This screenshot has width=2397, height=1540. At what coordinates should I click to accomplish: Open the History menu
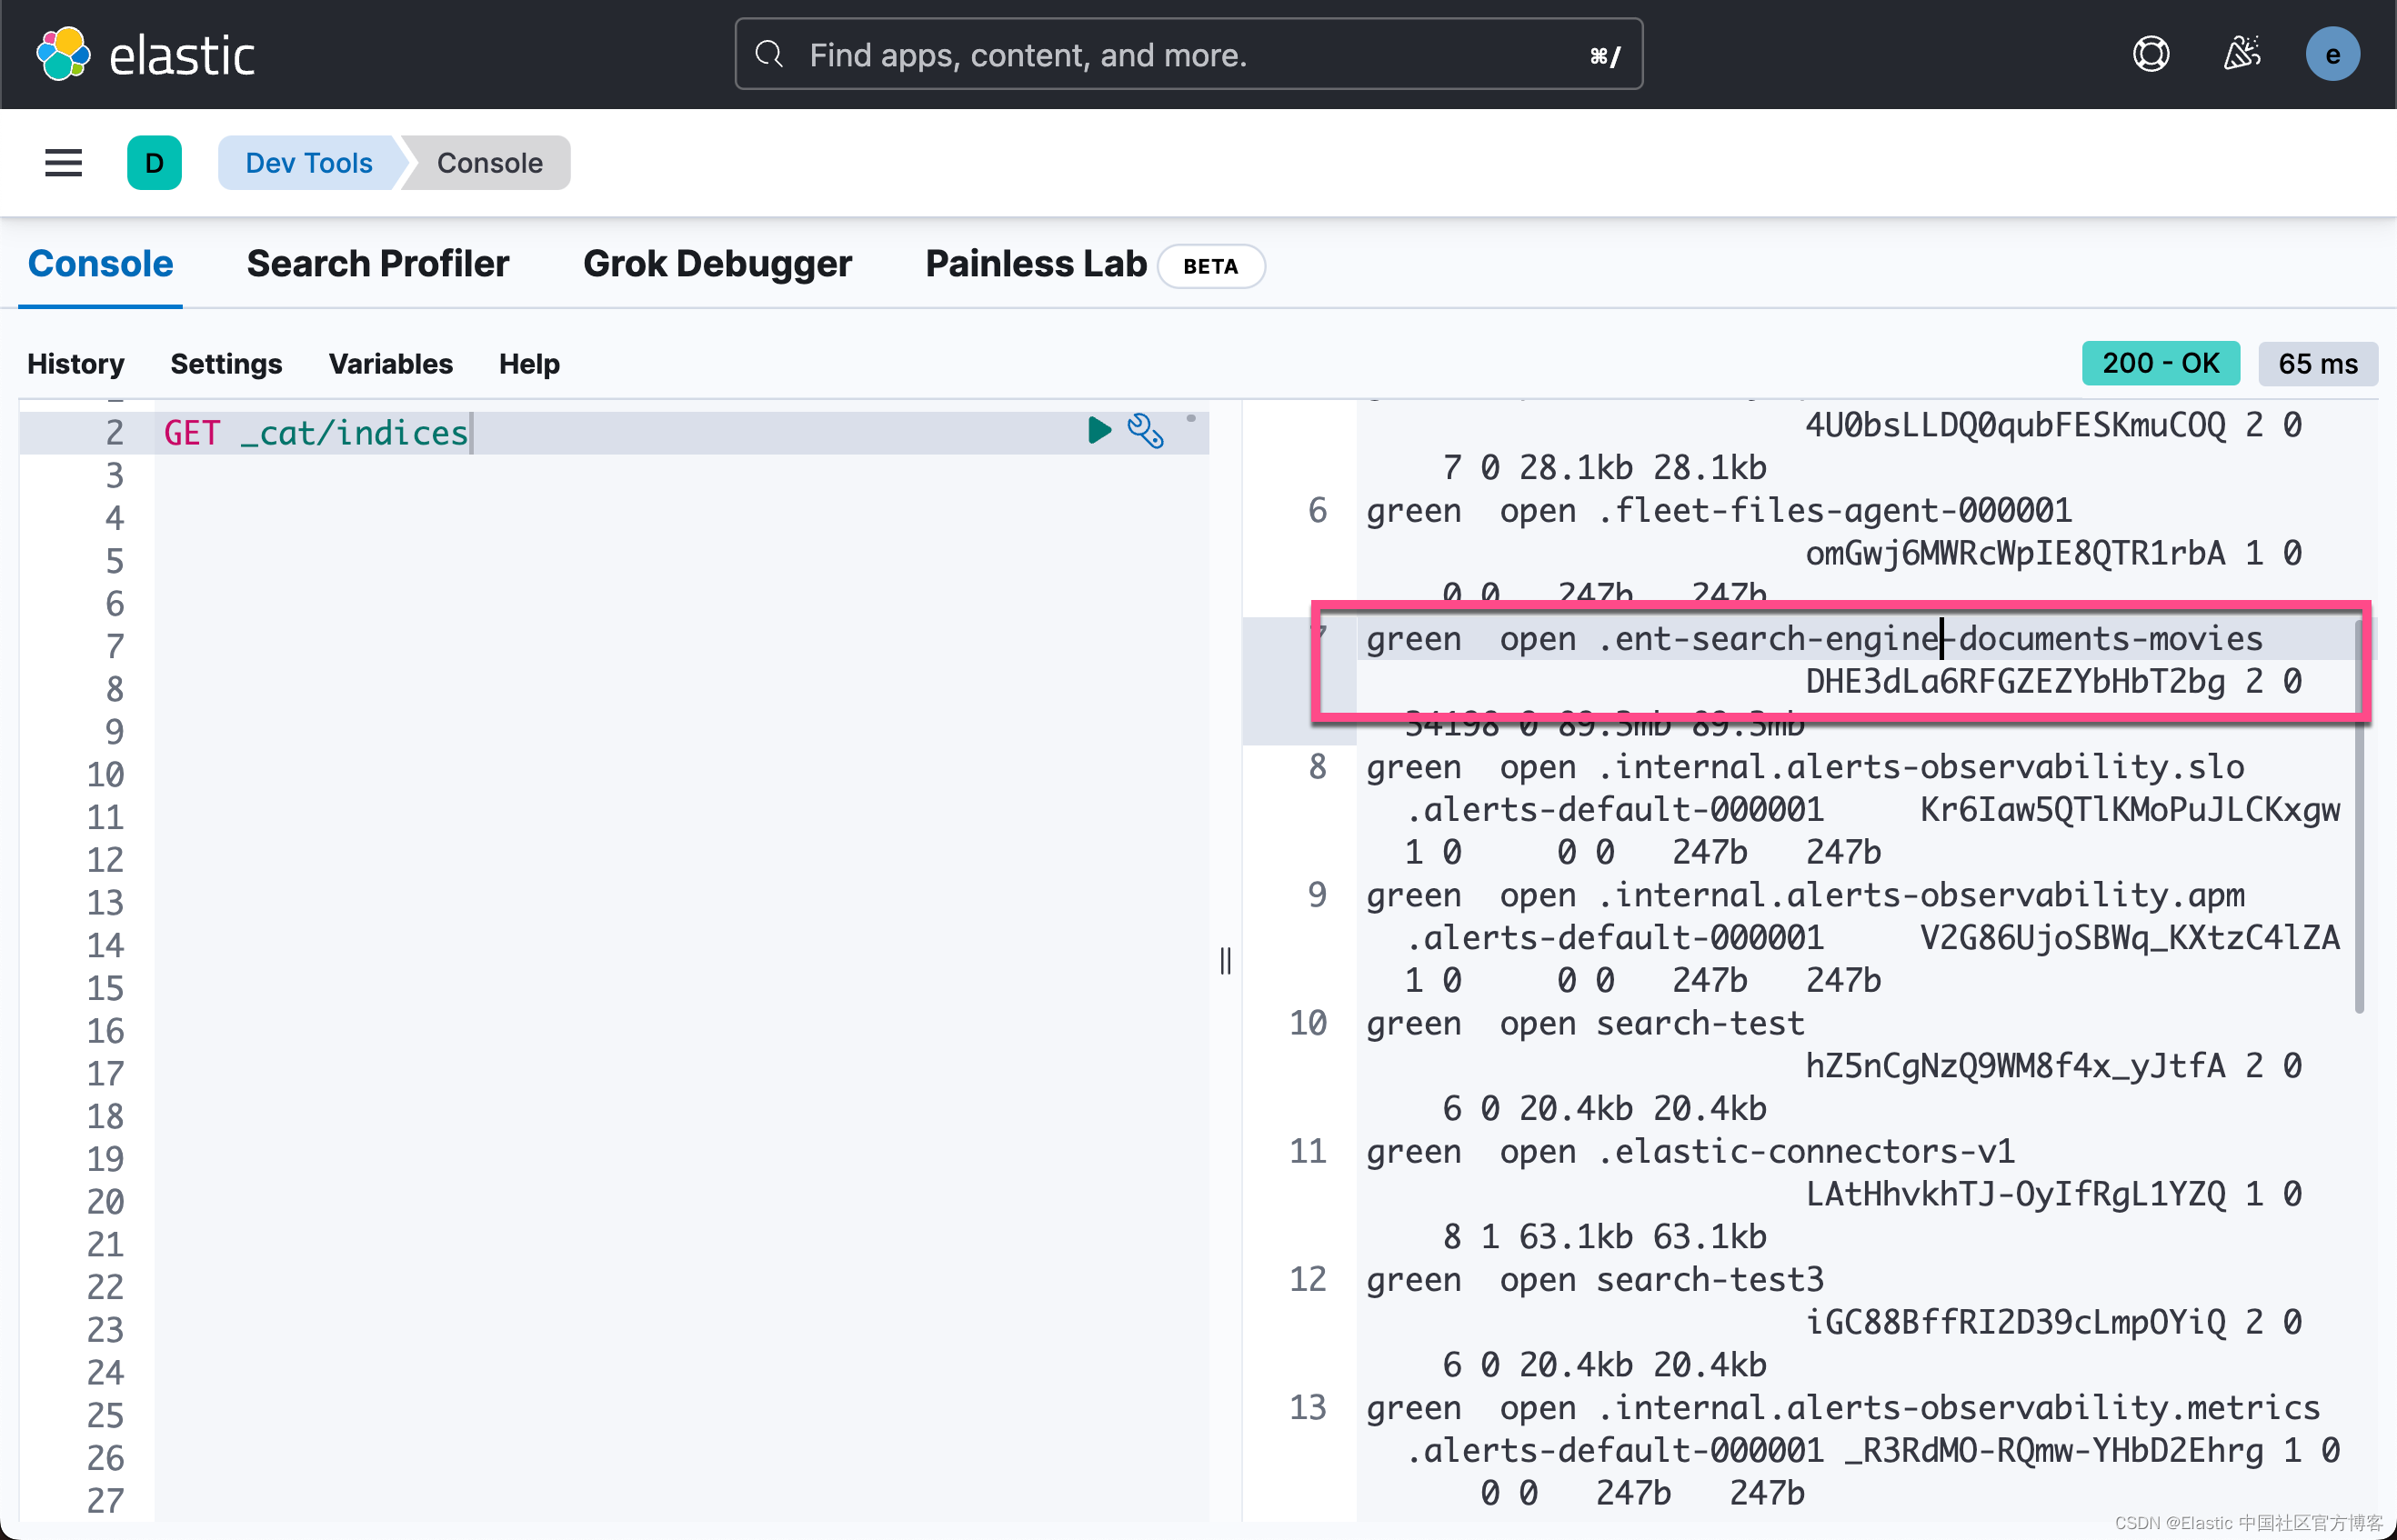[x=76, y=363]
